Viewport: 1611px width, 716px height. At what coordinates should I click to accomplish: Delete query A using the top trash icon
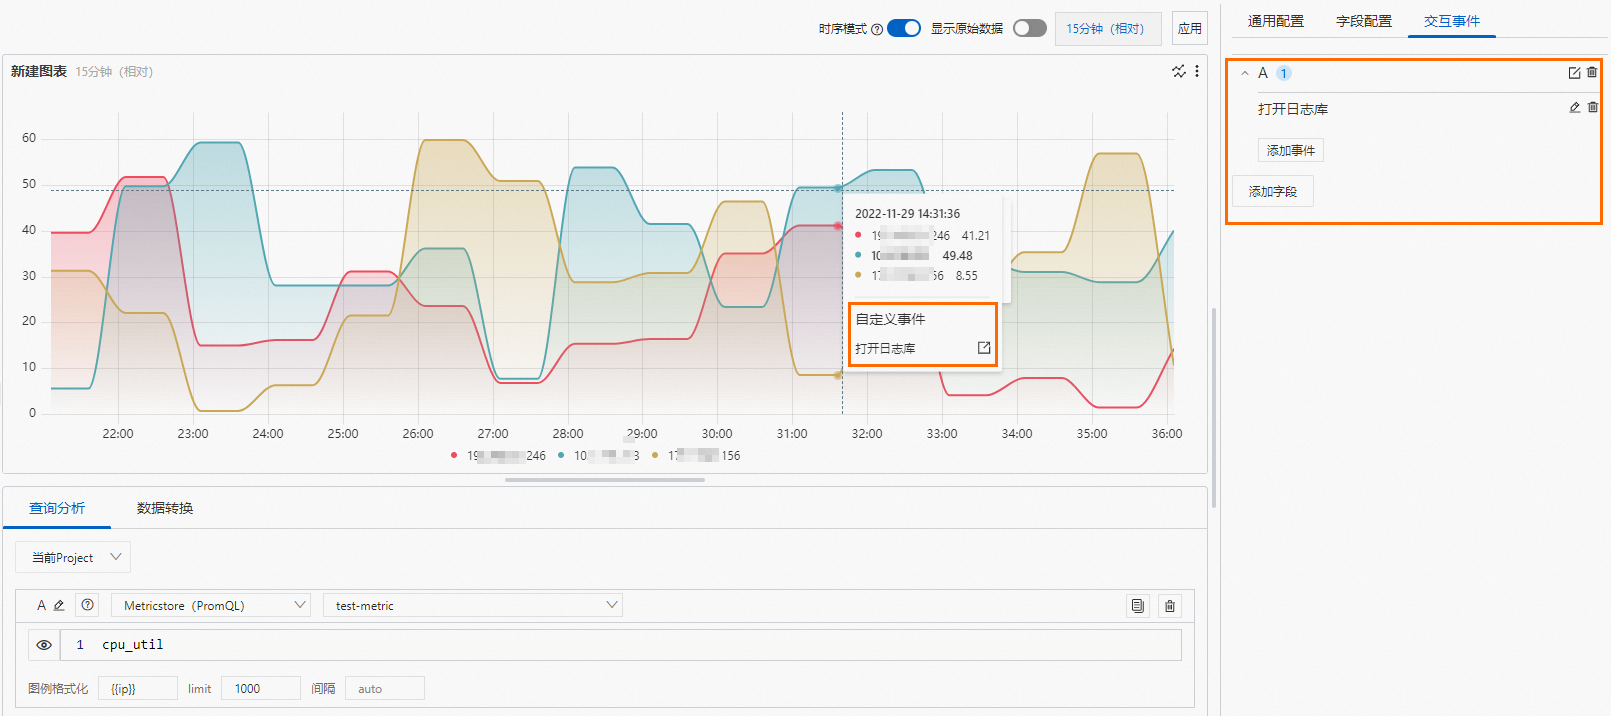(1592, 73)
